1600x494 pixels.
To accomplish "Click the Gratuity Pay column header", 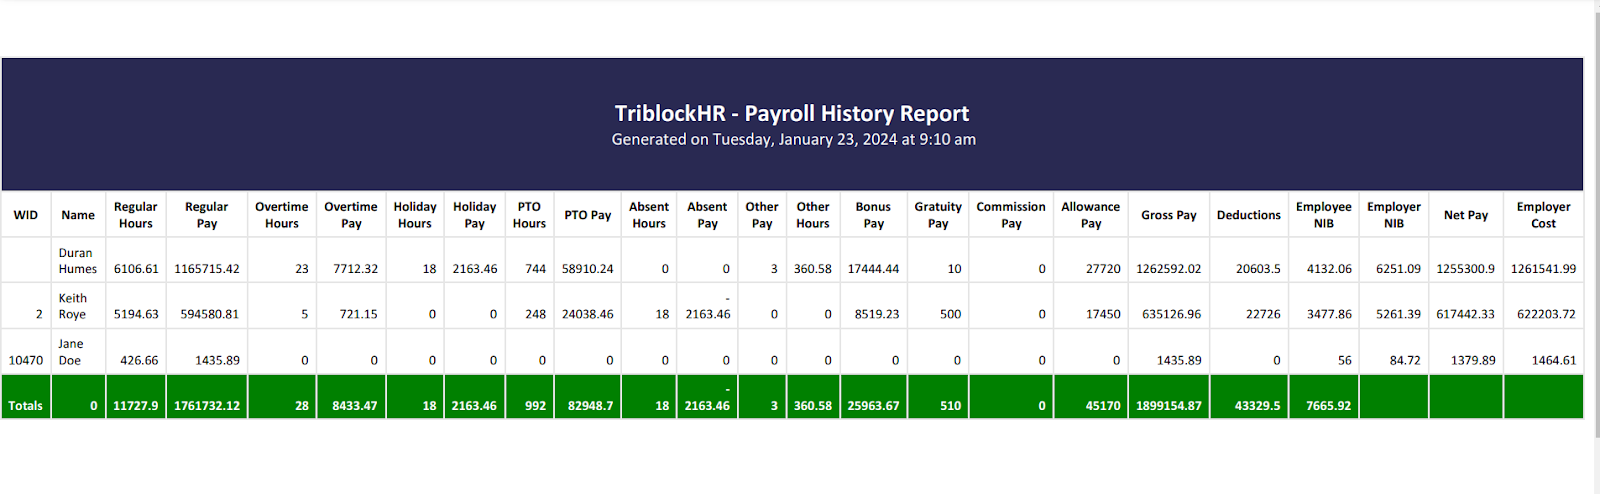I will pyautogui.click(x=938, y=215).
